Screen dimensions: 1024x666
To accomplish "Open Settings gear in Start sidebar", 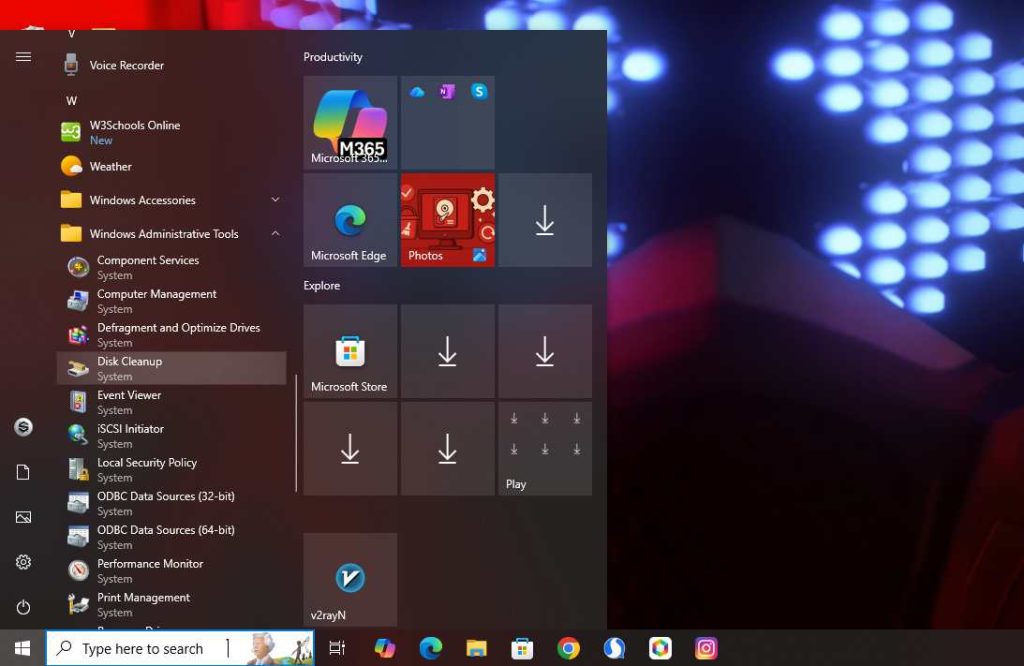I will [x=24, y=562].
